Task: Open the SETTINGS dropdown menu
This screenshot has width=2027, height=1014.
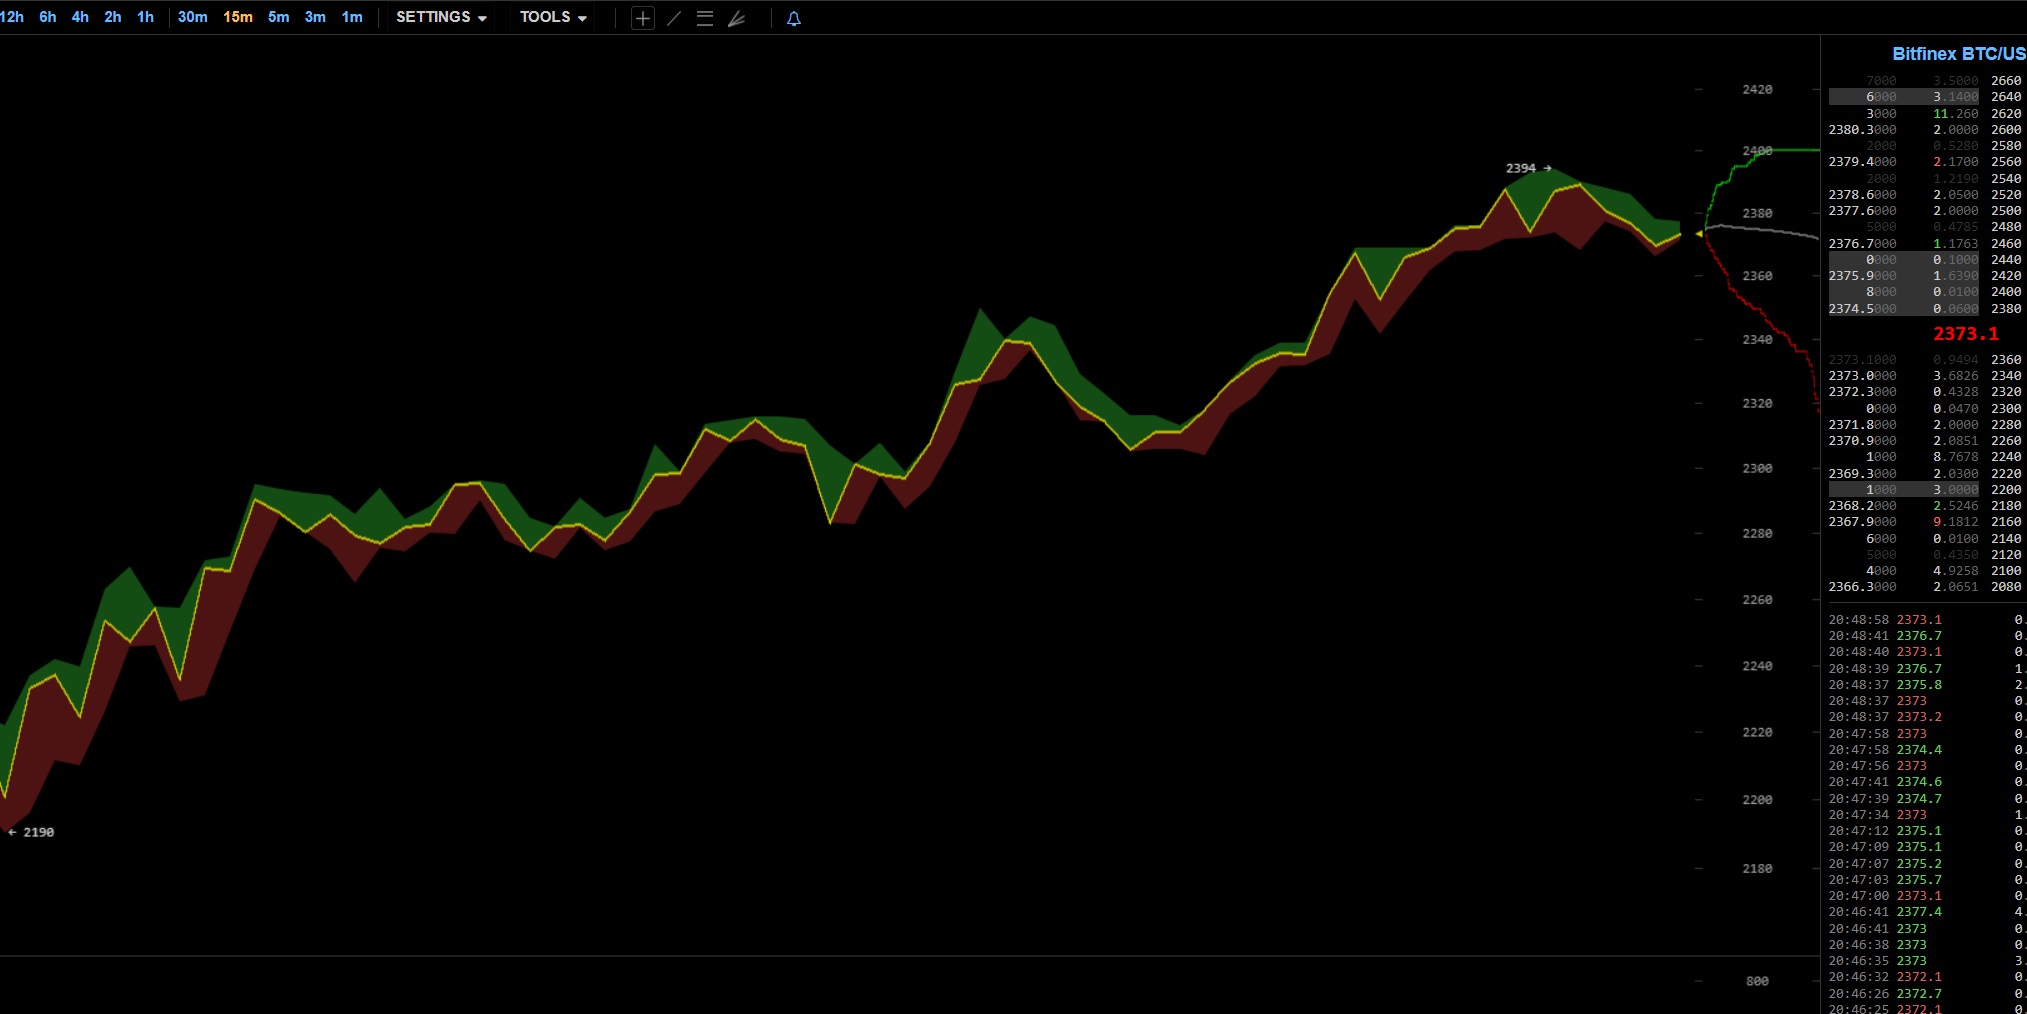Action: pyautogui.click(x=441, y=17)
